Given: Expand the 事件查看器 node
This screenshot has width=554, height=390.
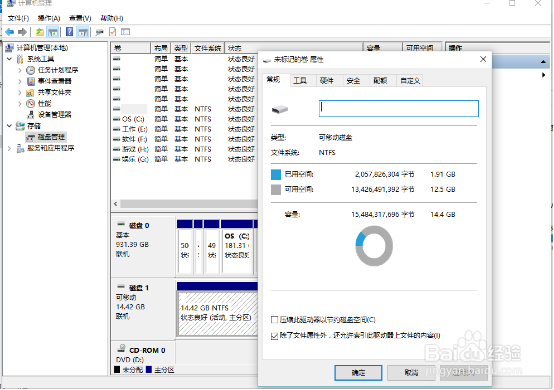Looking at the screenshot, I should pyautogui.click(x=20, y=81).
